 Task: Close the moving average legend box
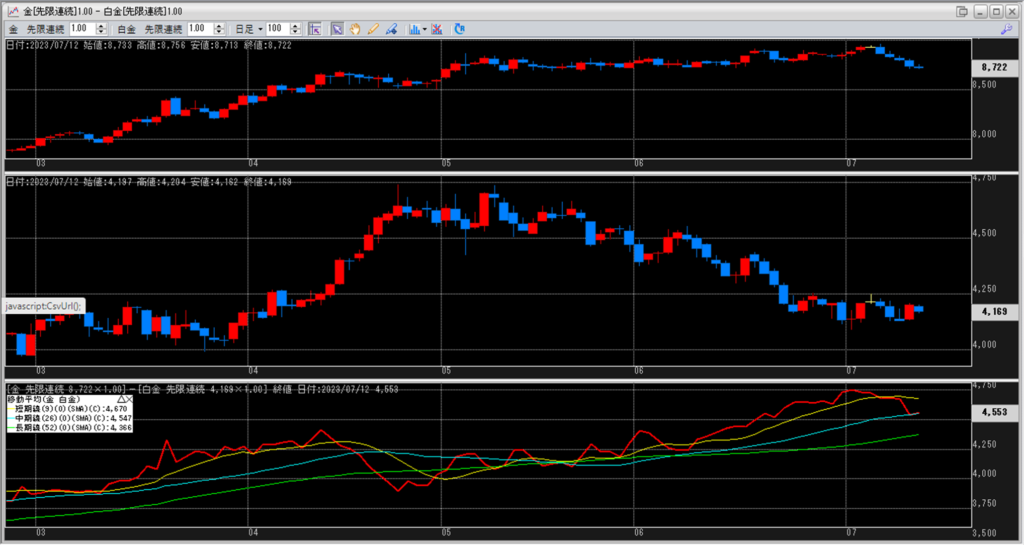pyautogui.click(x=129, y=399)
